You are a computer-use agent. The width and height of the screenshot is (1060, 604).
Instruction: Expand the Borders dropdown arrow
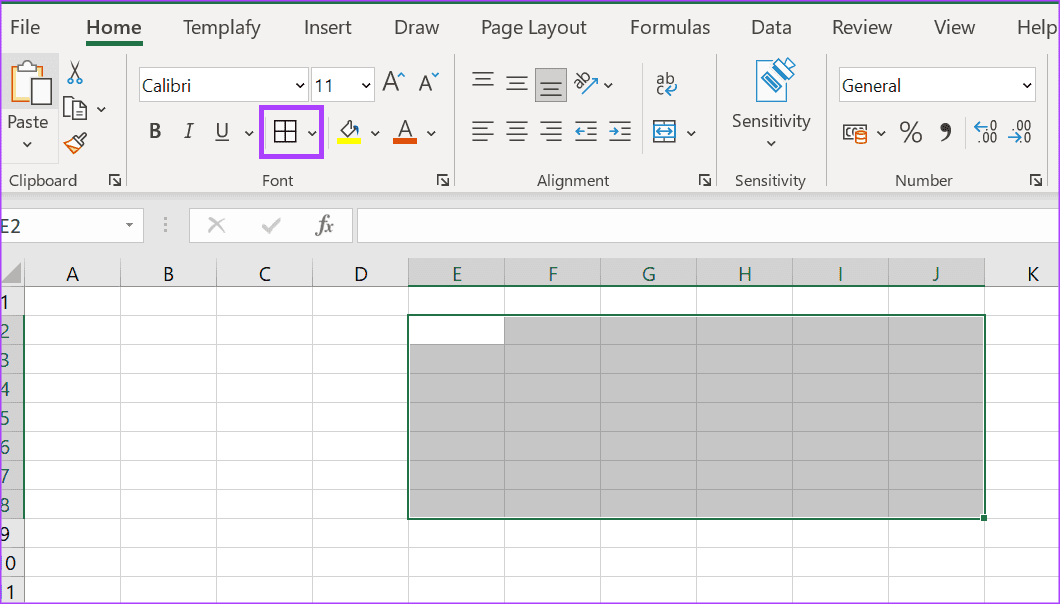pos(312,133)
